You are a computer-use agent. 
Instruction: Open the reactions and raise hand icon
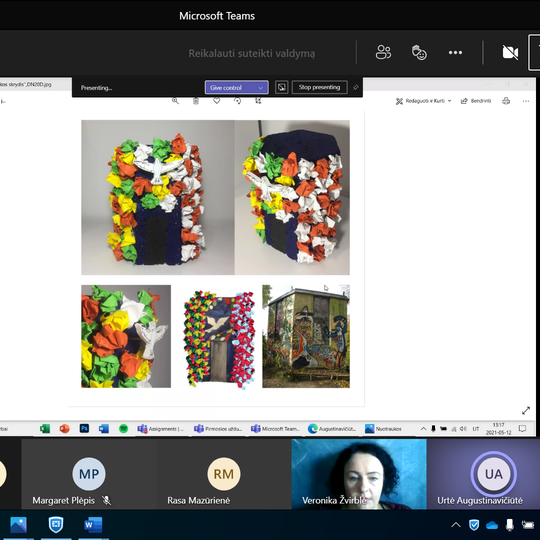[x=419, y=53]
